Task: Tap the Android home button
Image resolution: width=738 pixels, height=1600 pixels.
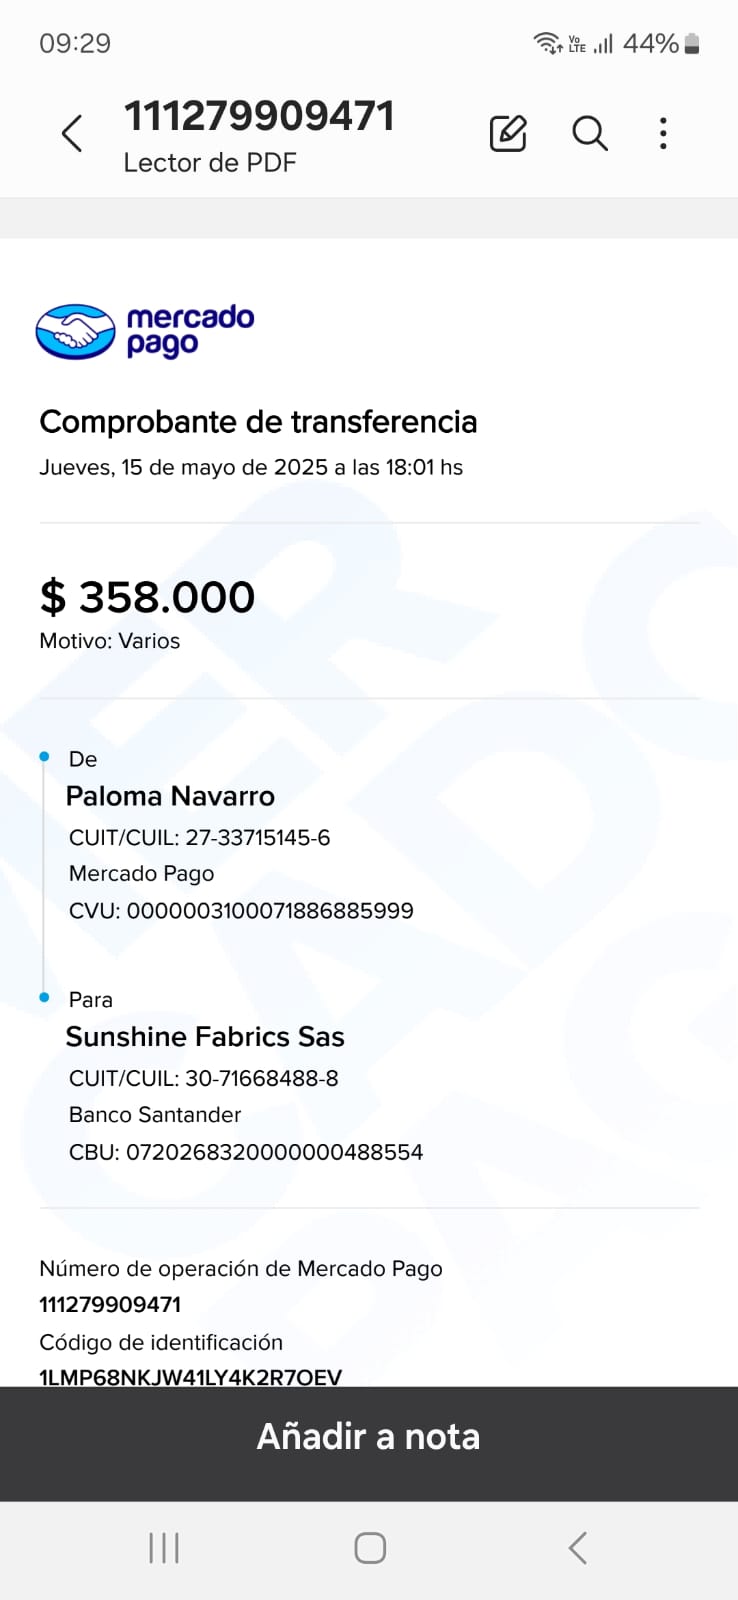Action: pos(370,1548)
